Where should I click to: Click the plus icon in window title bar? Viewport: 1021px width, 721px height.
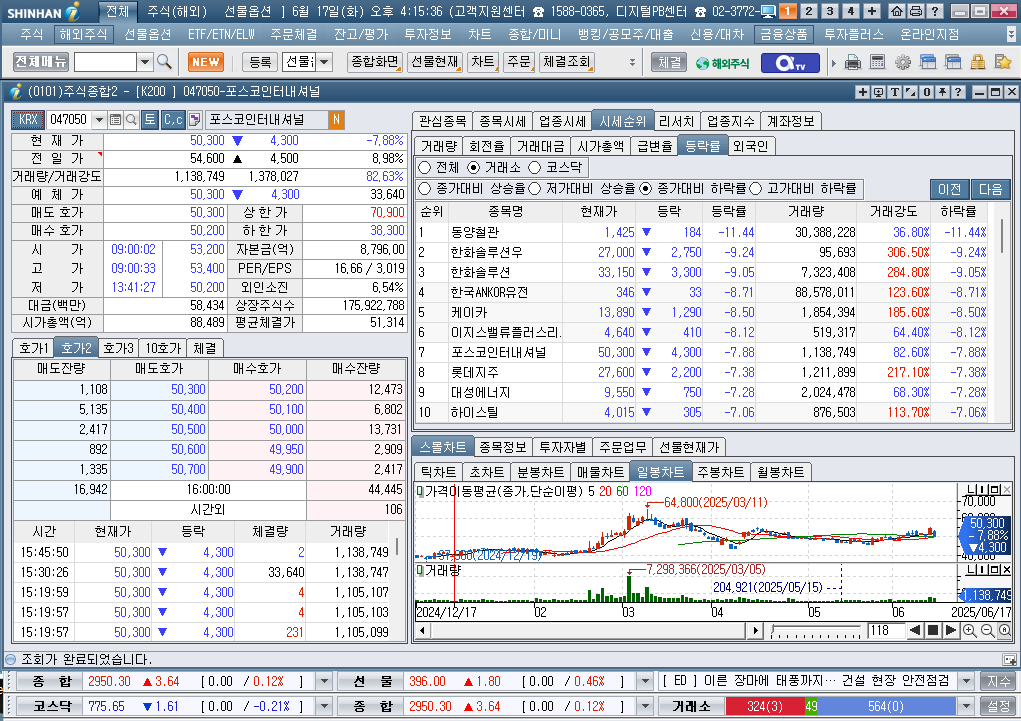coord(862,92)
